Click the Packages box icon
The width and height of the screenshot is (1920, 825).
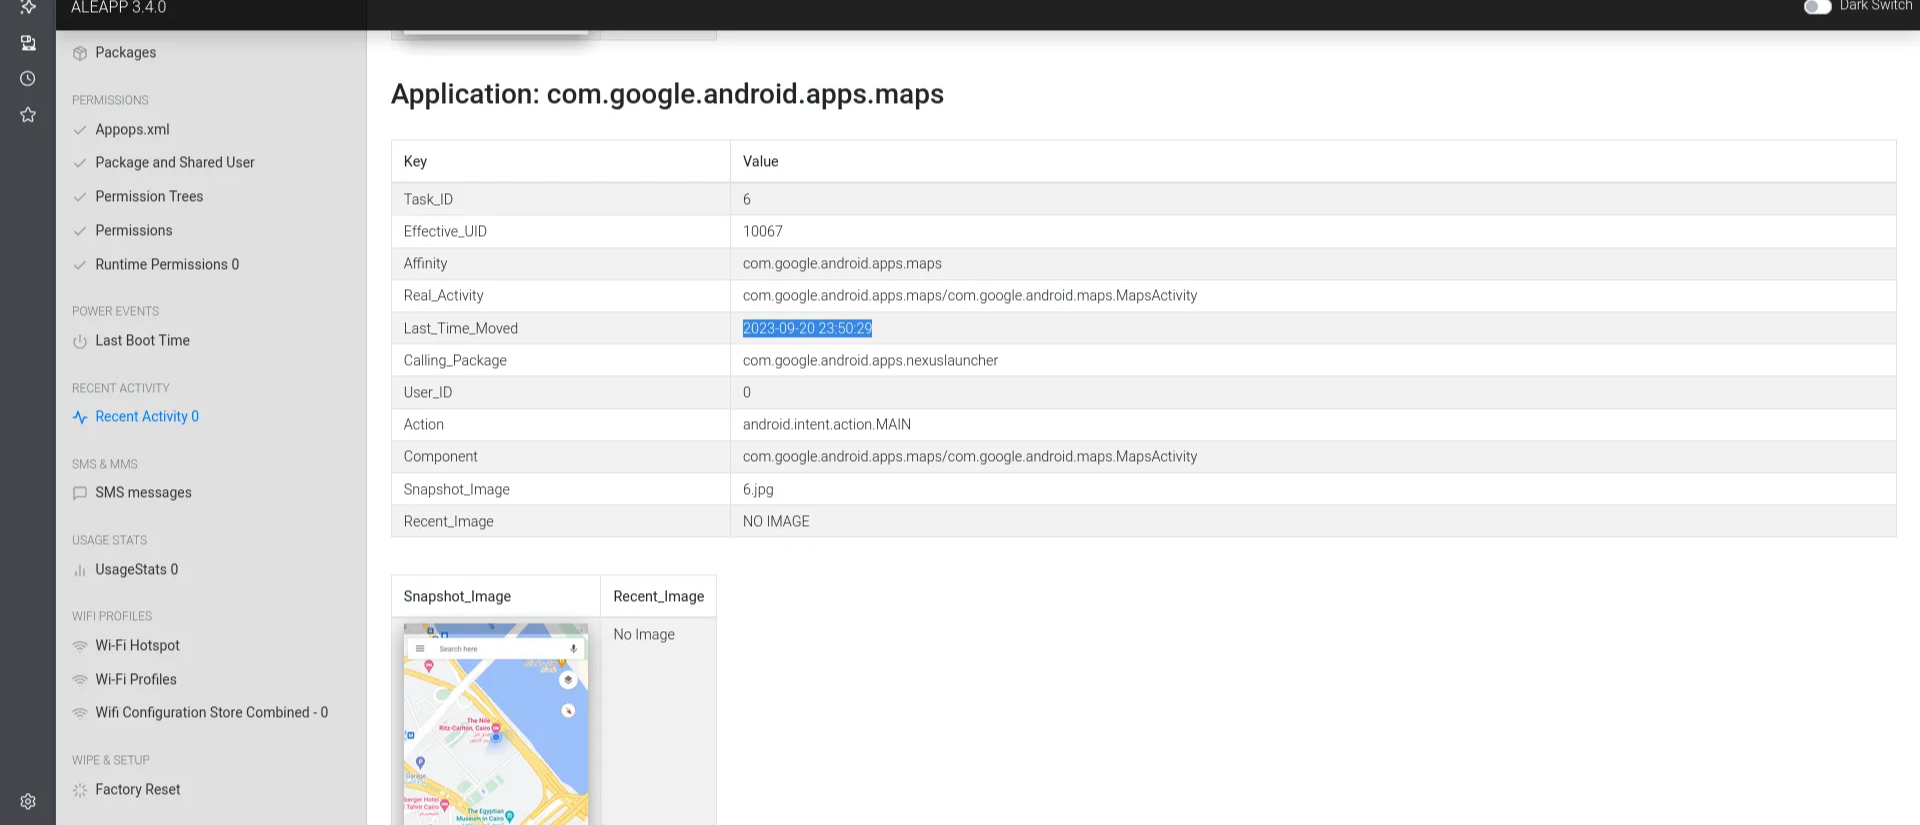[80, 53]
